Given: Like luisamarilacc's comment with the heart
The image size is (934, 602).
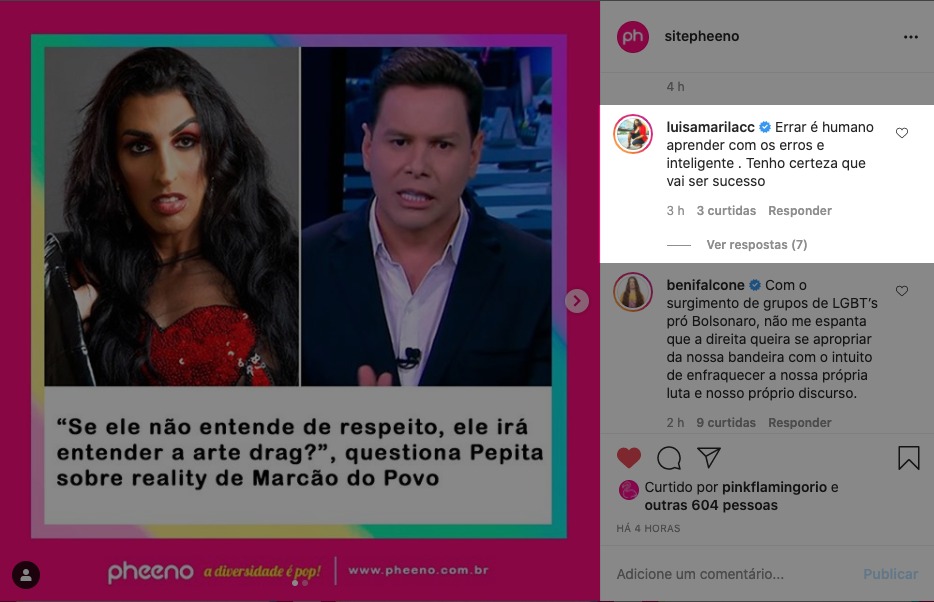Looking at the screenshot, I should pos(902,133).
